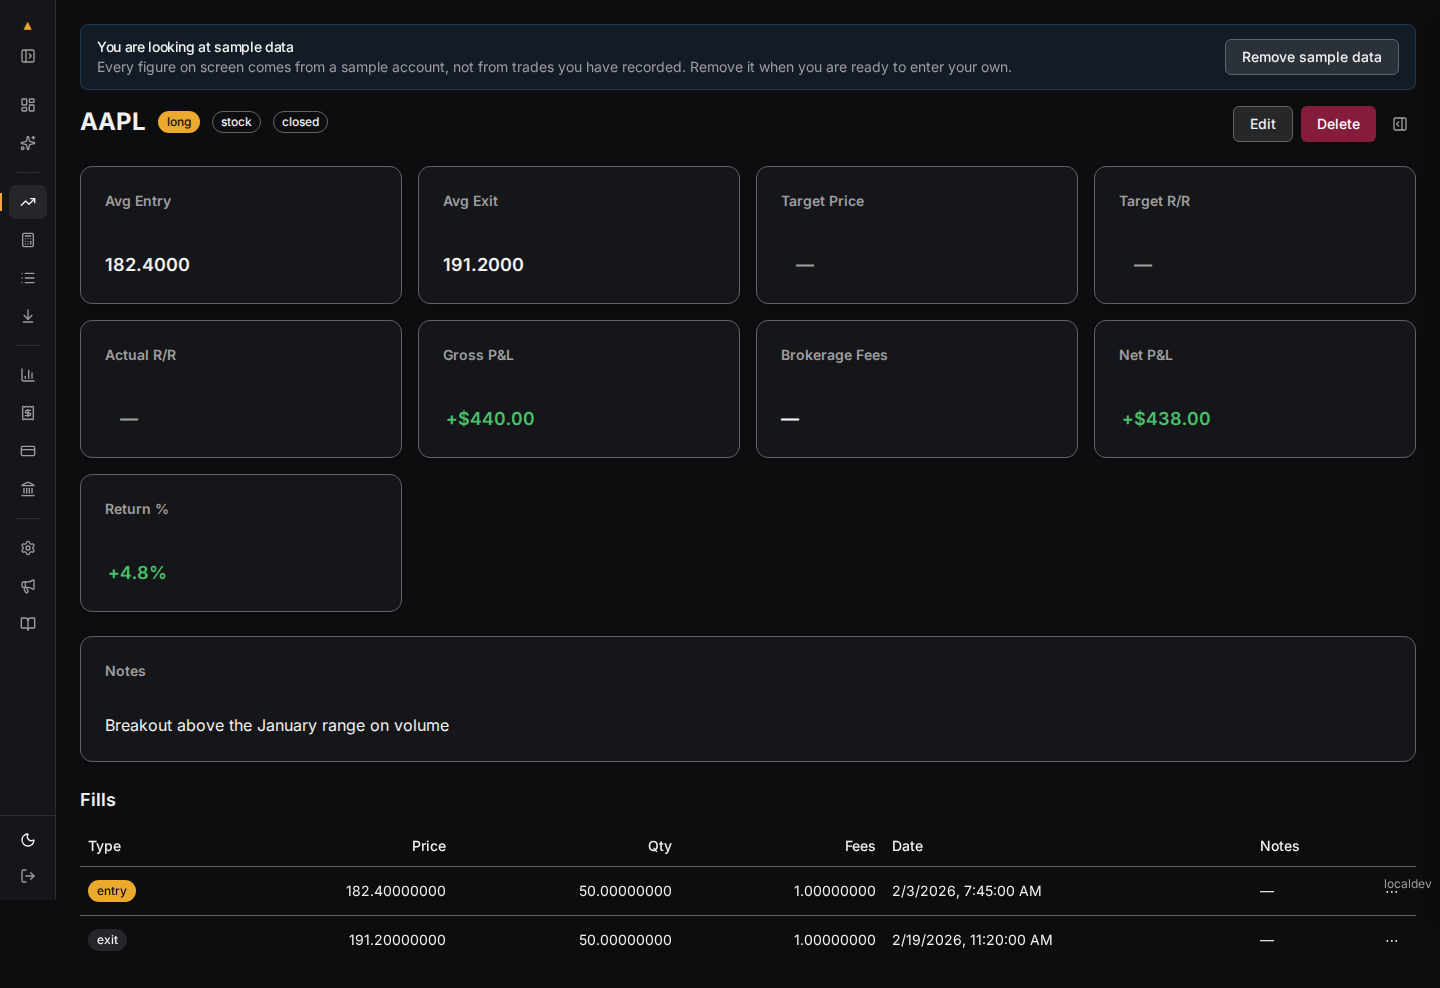Open the settings gear icon
This screenshot has height=988, width=1440.
(28, 548)
